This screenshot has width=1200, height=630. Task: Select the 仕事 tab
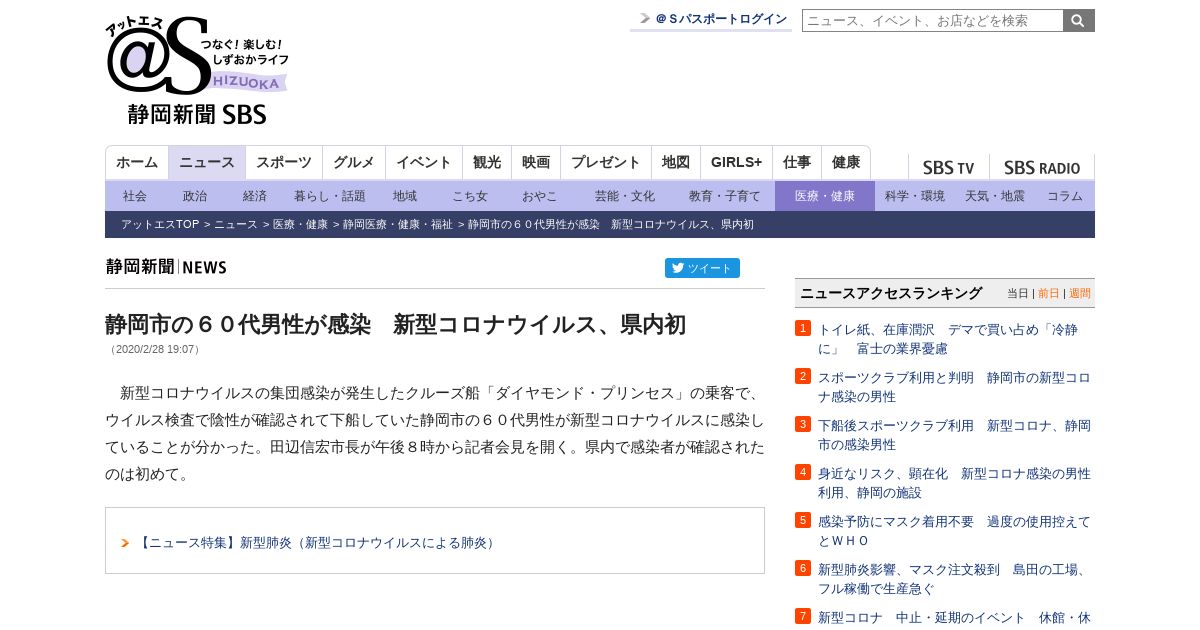click(x=797, y=162)
